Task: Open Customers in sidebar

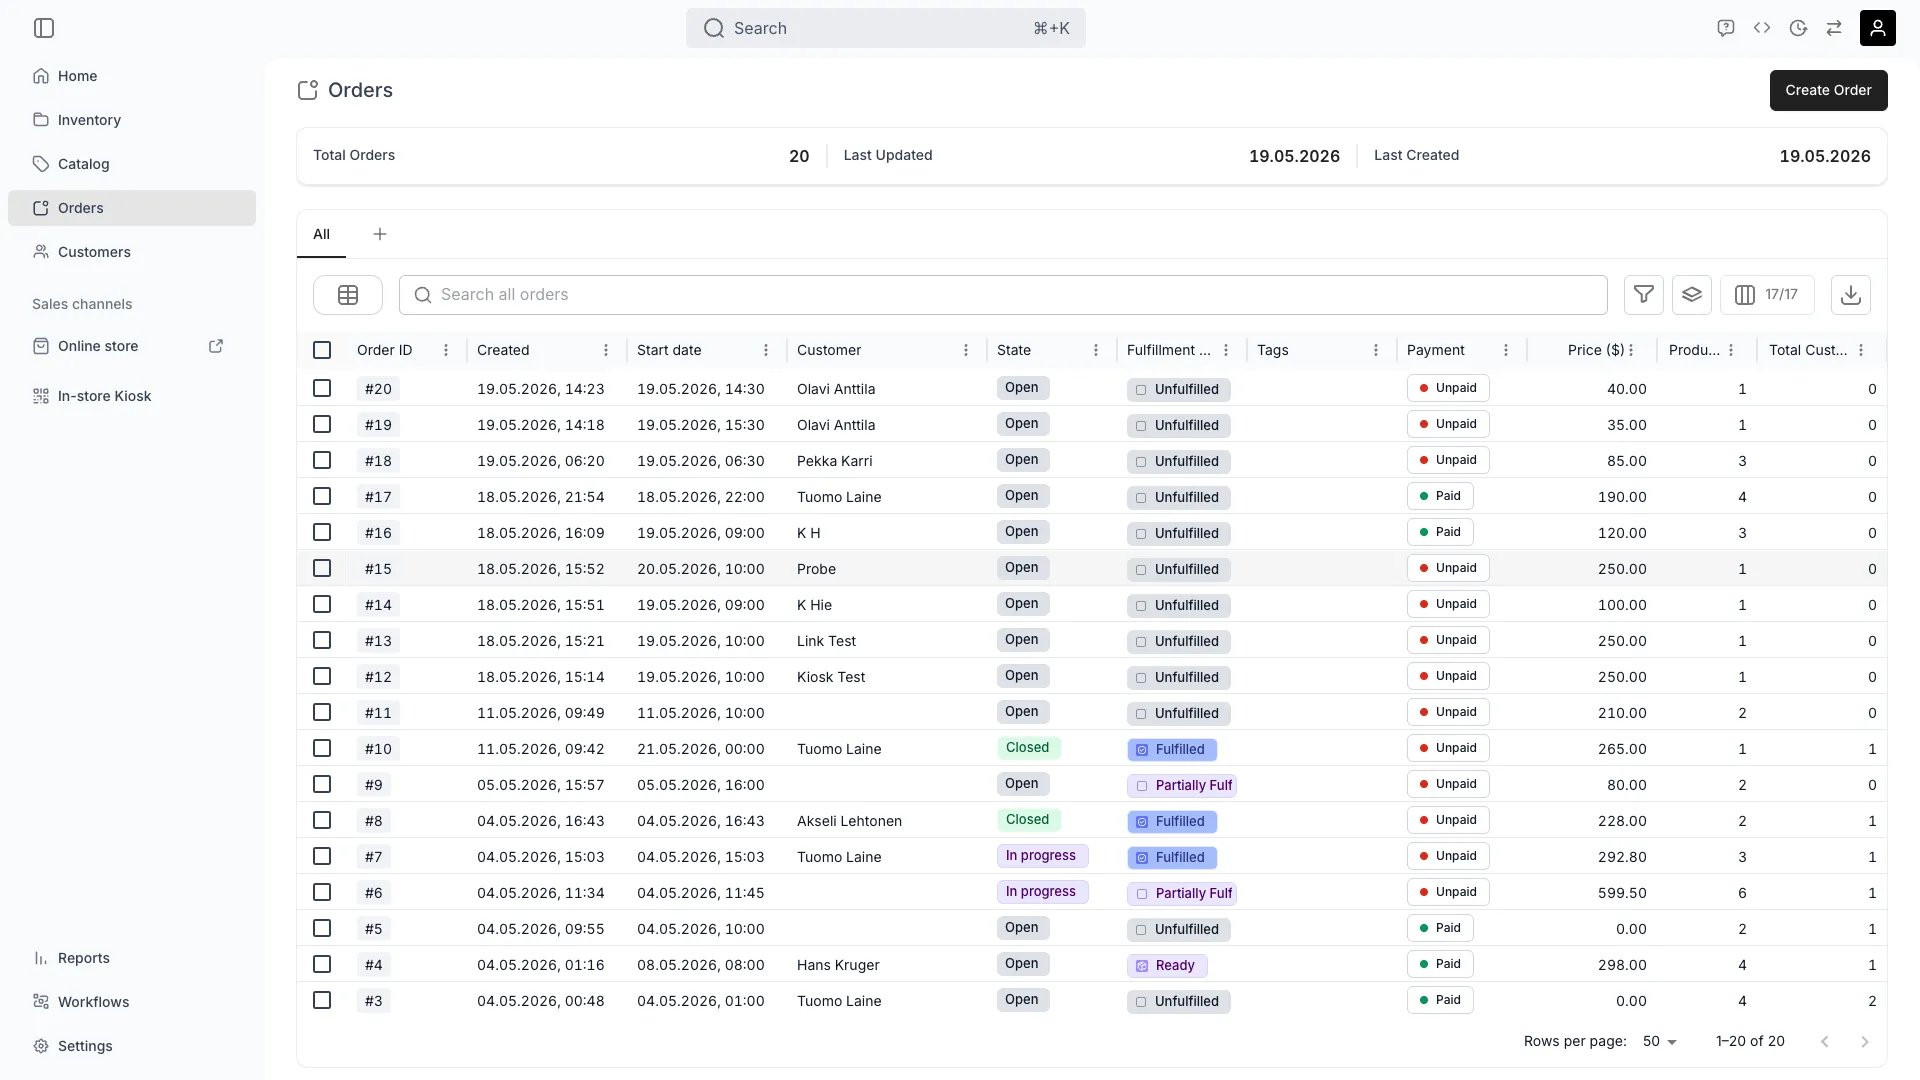Action: tap(132, 252)
